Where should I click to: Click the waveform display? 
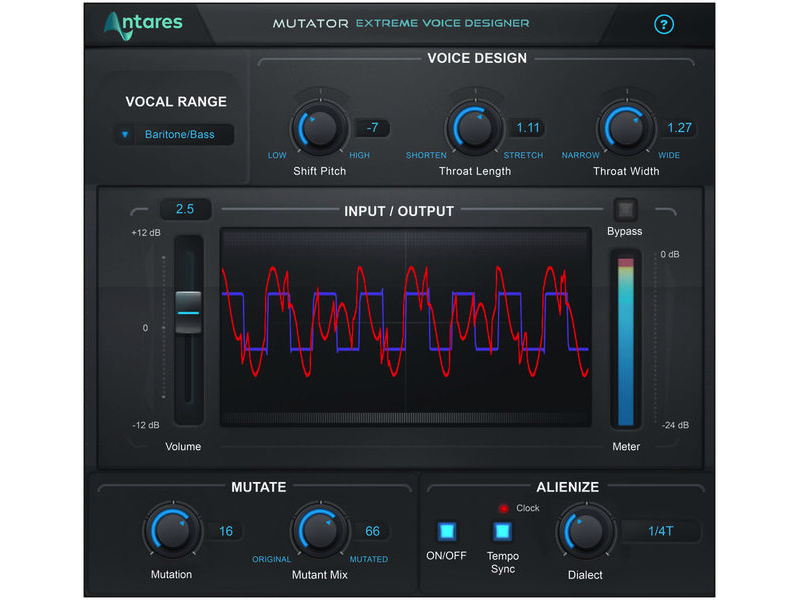(406, 327)
